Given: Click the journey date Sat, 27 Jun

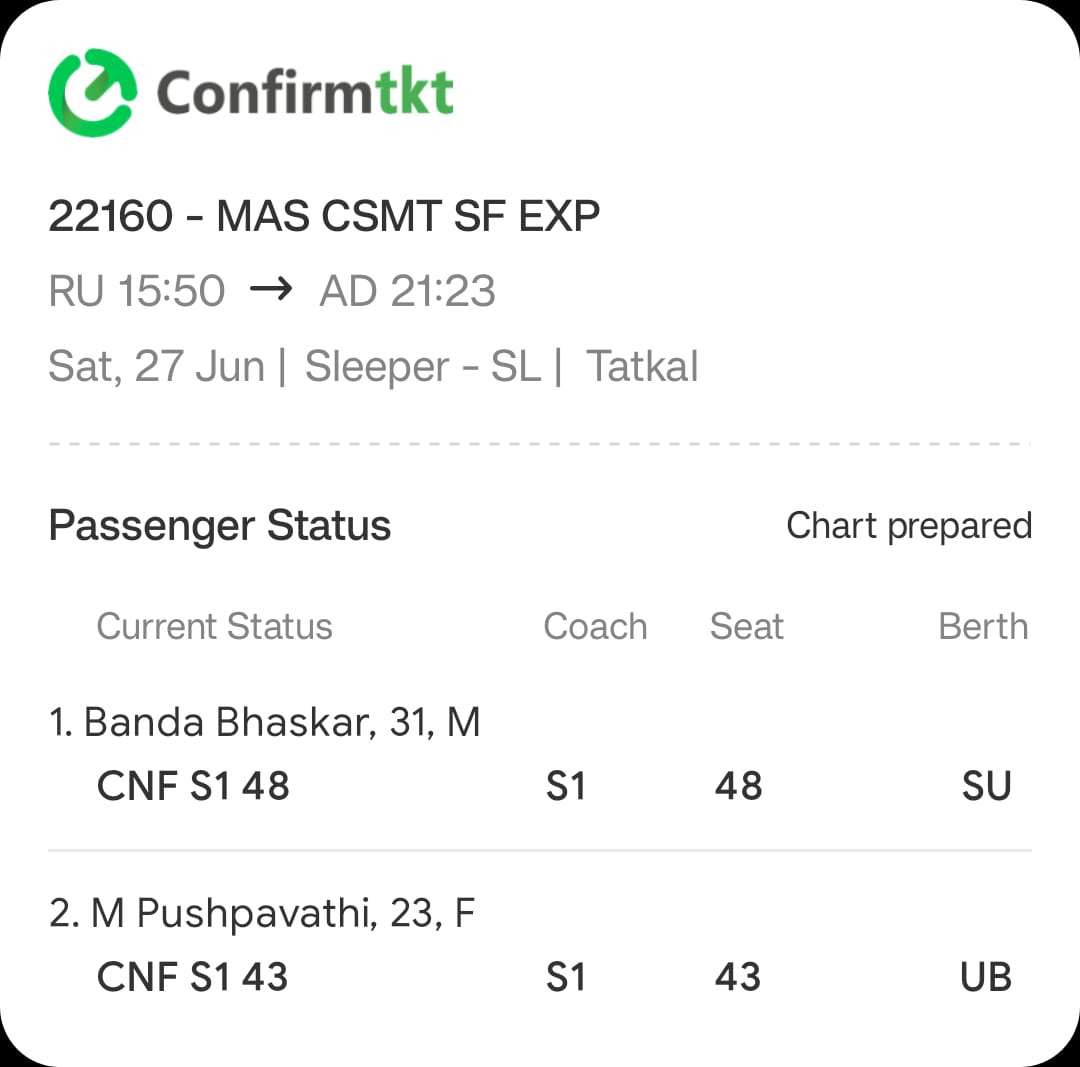Looking at the screenshot, I should tap(156, 366).
